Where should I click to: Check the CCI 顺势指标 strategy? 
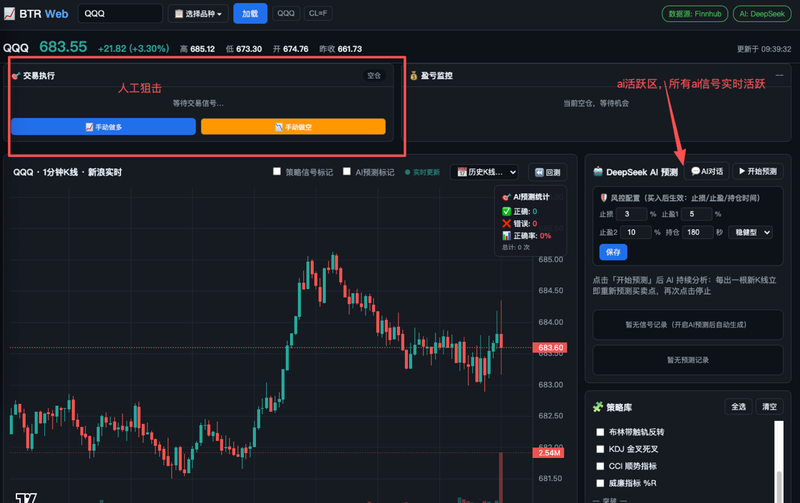(600, 466)
